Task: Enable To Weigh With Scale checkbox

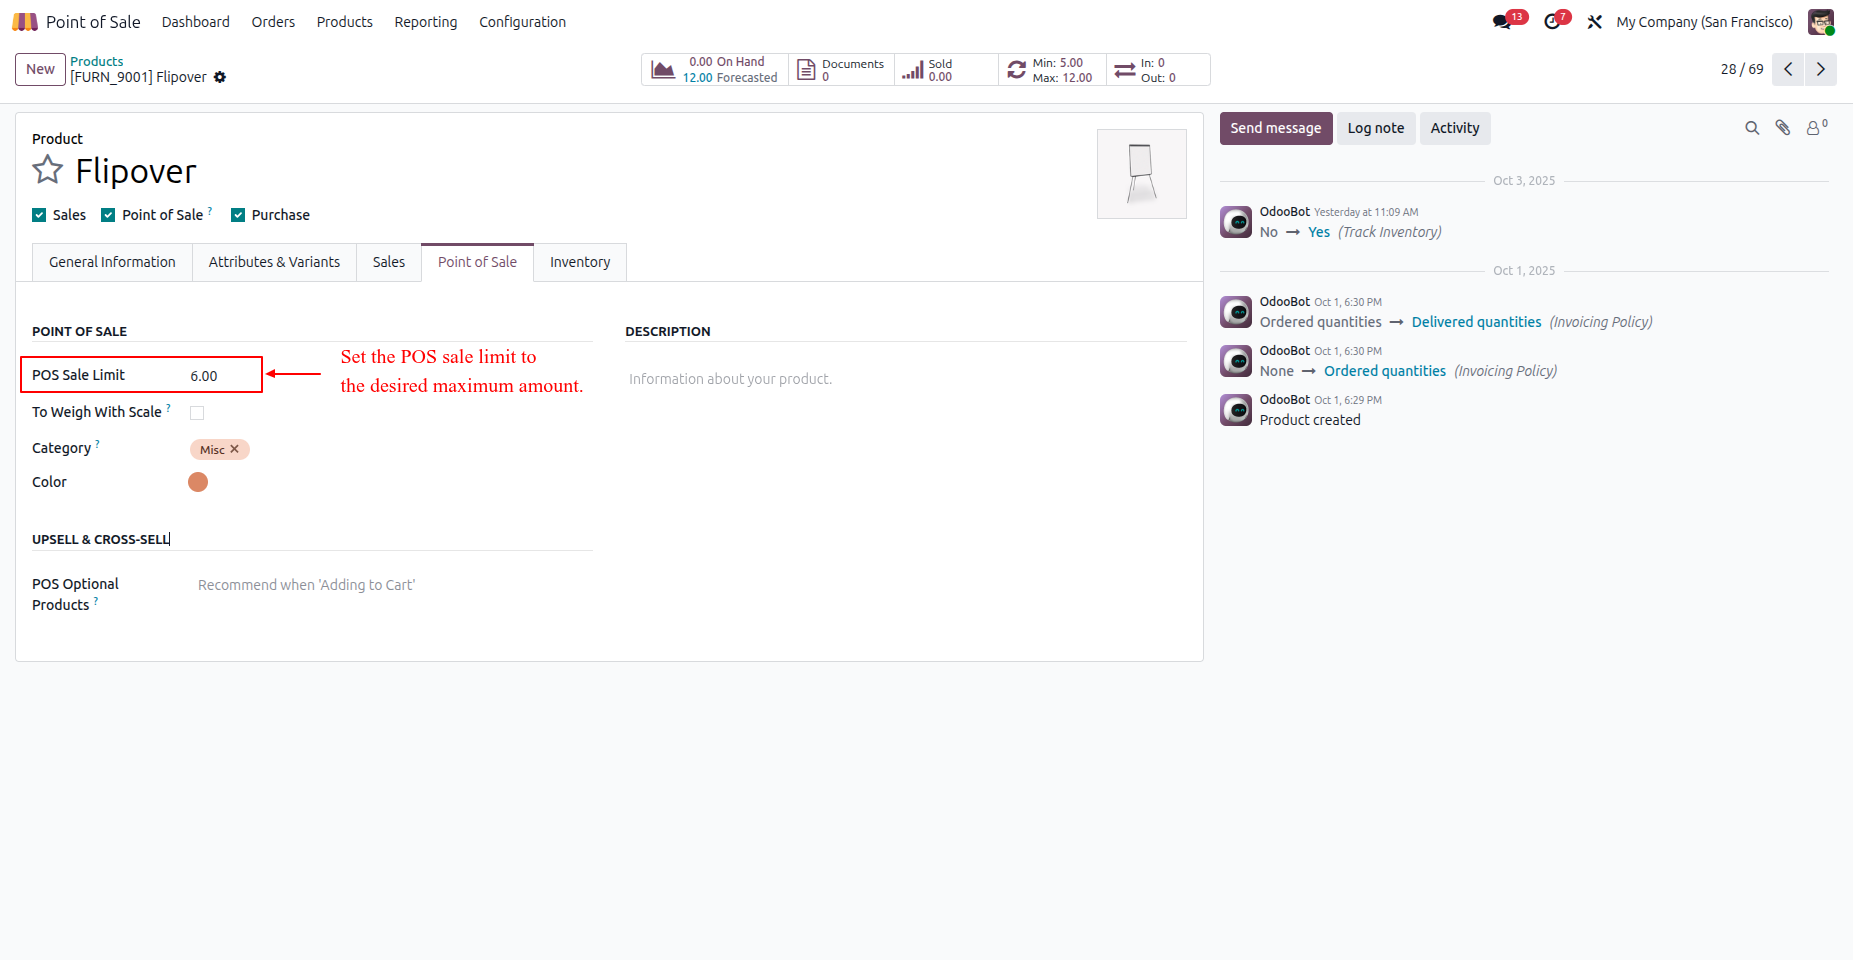Action: pos(197,413)
